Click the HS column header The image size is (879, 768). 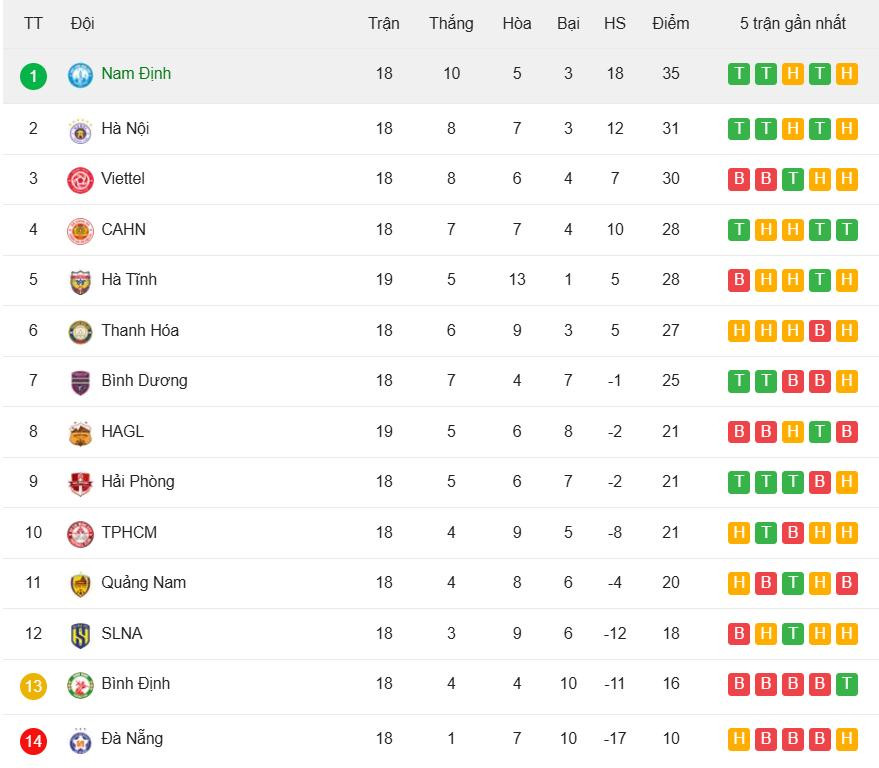pyautogui.click(x=615, y=23)
